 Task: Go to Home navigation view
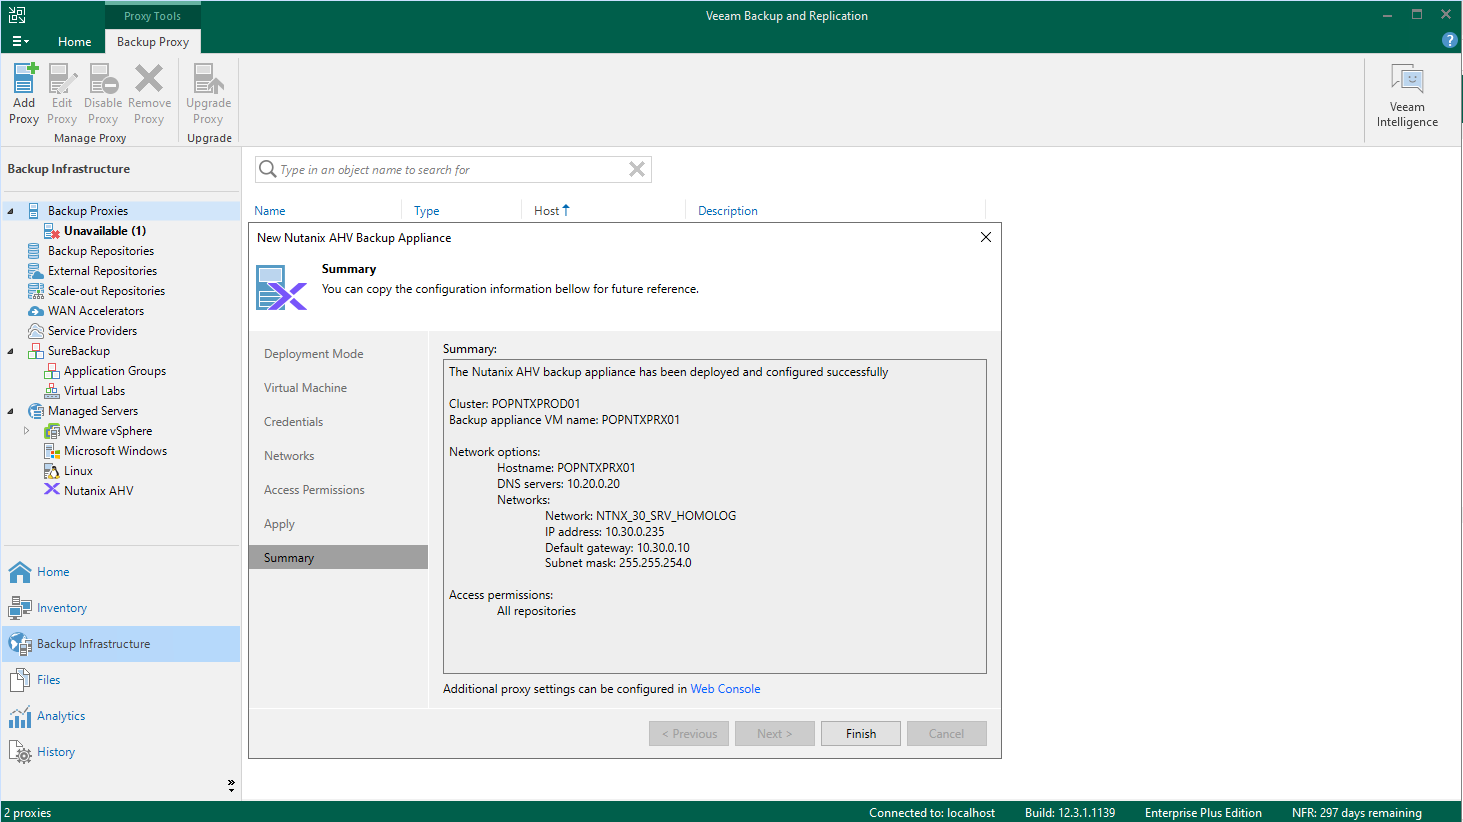pos(120,572)
